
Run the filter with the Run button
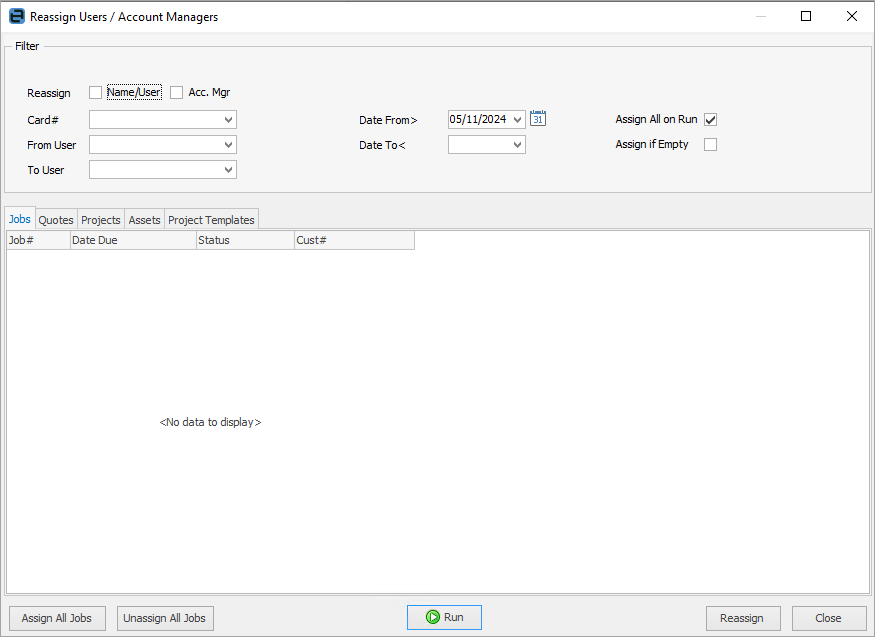[444, 617]
